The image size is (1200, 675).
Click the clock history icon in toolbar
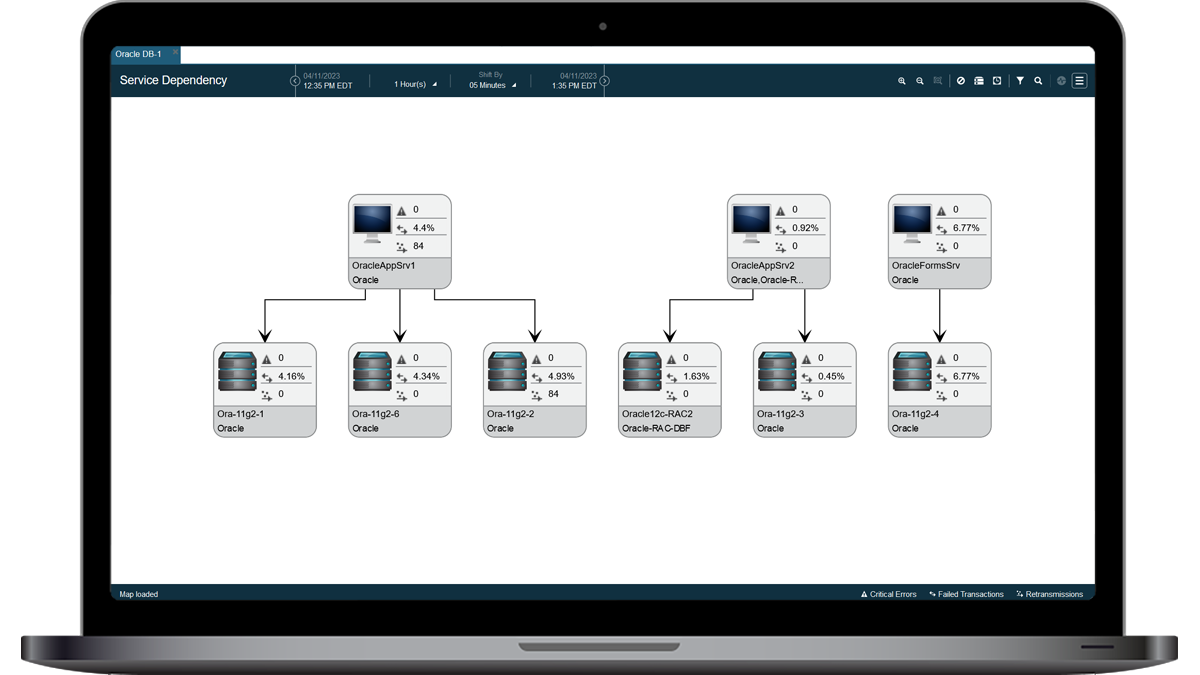click(997, 81)
